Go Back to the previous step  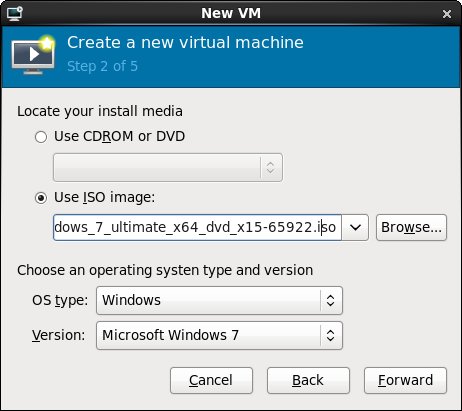pos(308,380)
